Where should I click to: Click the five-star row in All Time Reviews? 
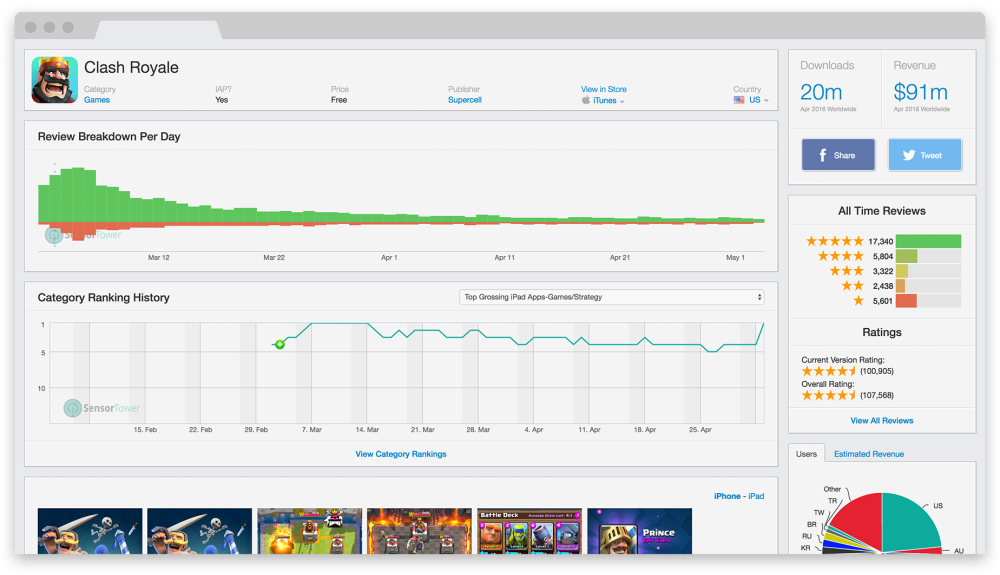[834, 241]
